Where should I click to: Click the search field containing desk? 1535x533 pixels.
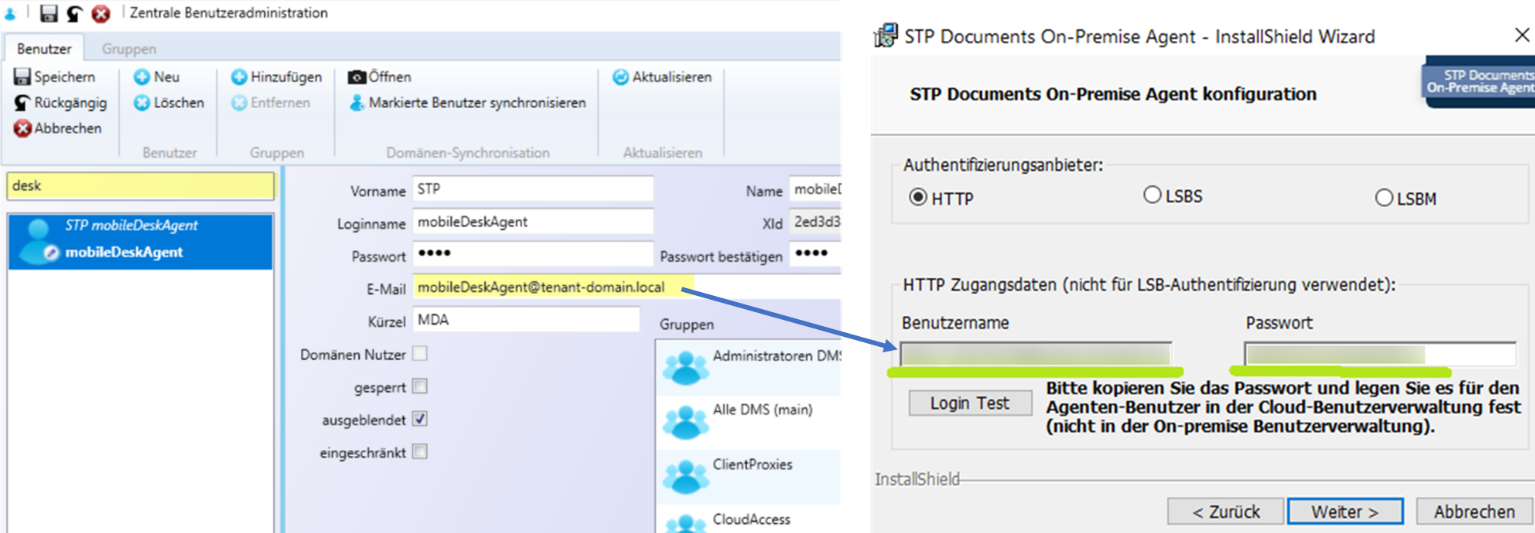click(x=140, y=186)
